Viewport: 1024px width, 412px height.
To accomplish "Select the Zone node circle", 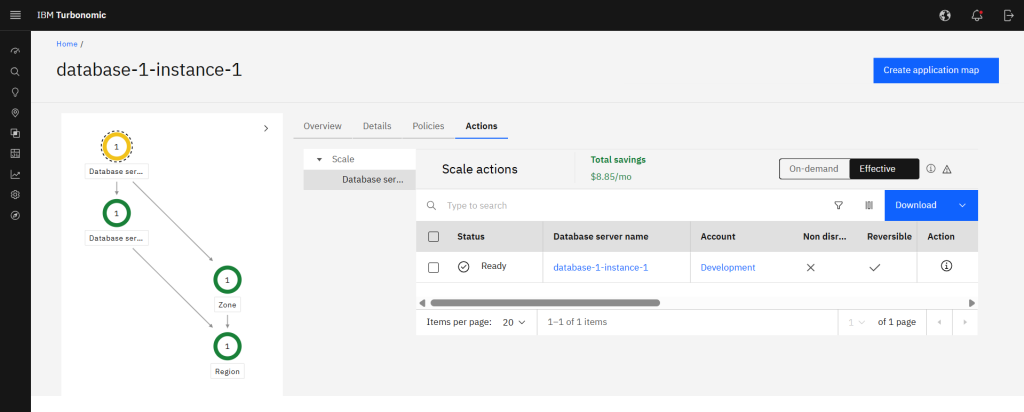I will click(x=227, y=280).
